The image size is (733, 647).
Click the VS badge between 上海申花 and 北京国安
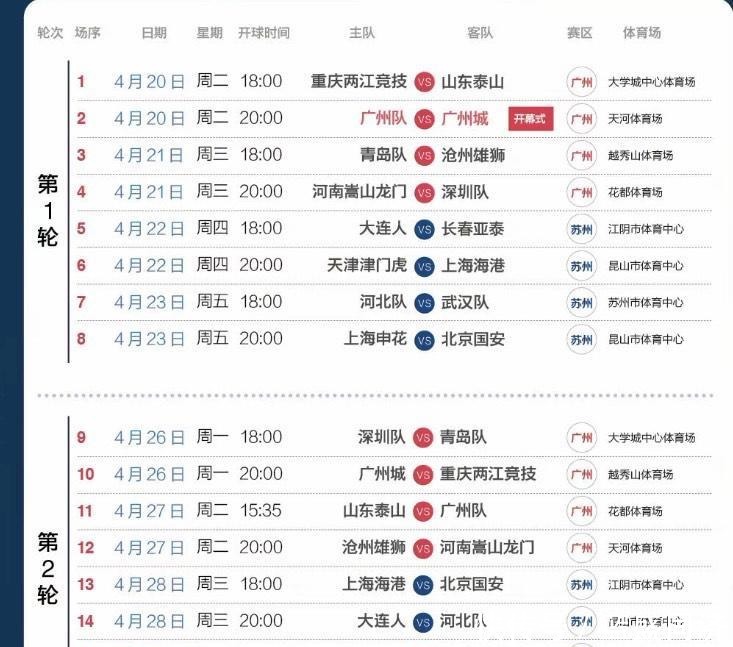click(424, 340)
